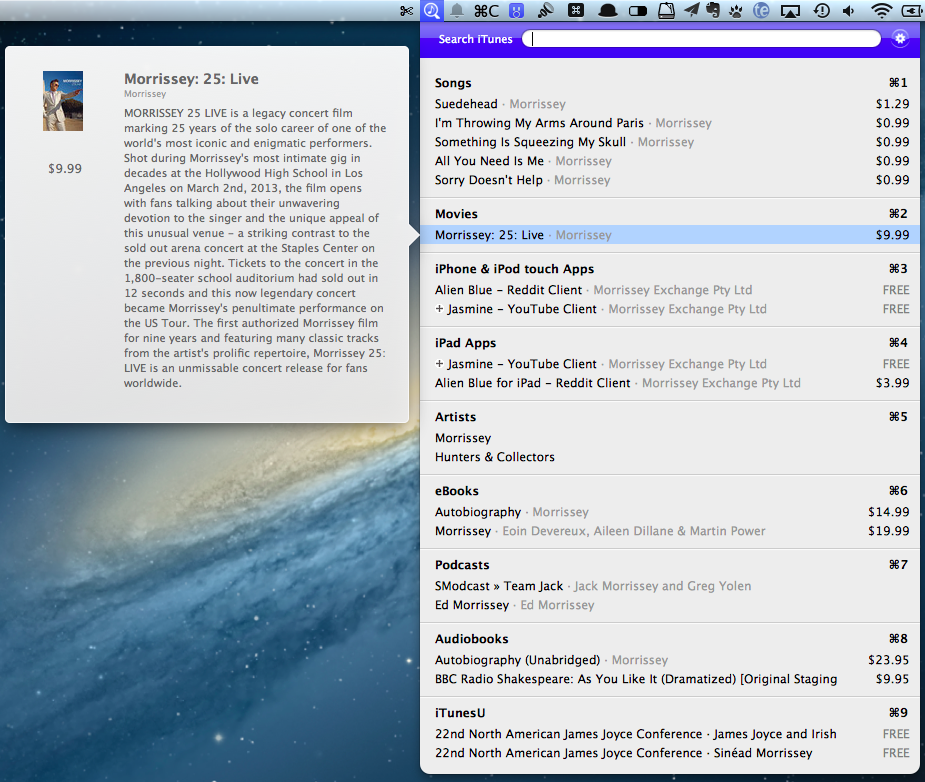The width and height of the screenshot is (925, 782).
Task: Open the settings gear next to the search field
Action: (900, 39)
